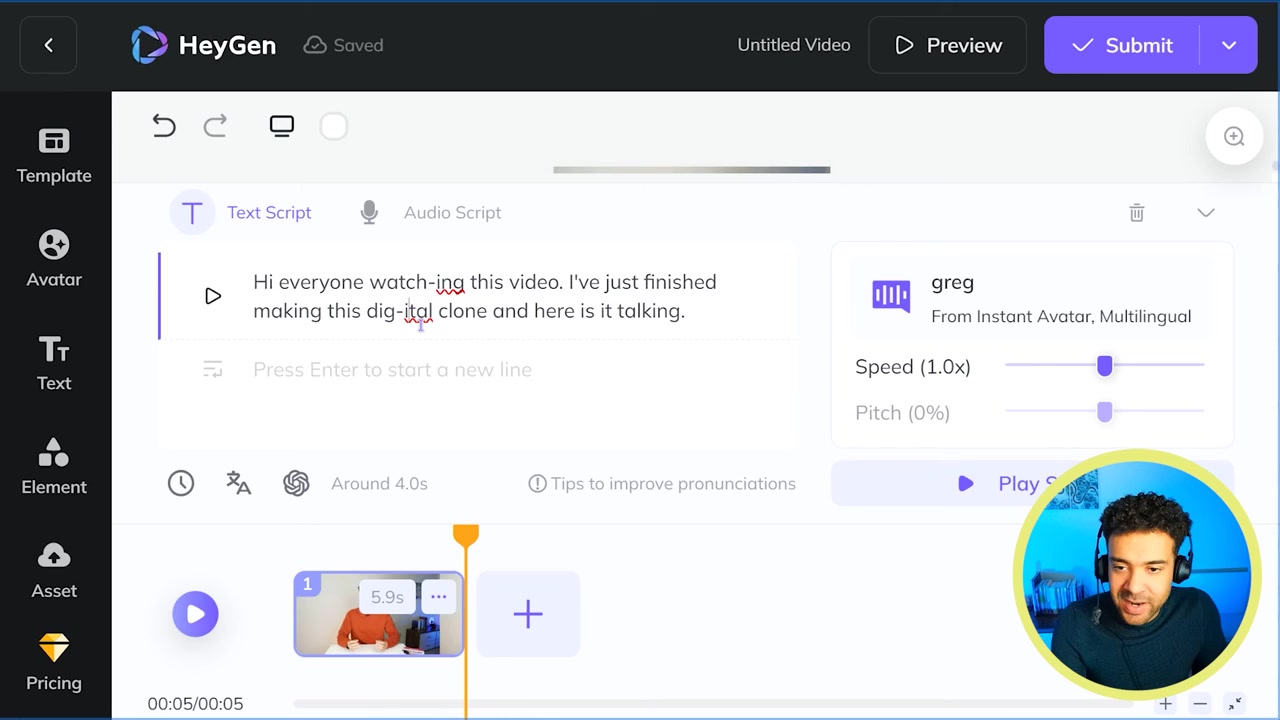Click the zoom magnifier button

(1234, 137)
